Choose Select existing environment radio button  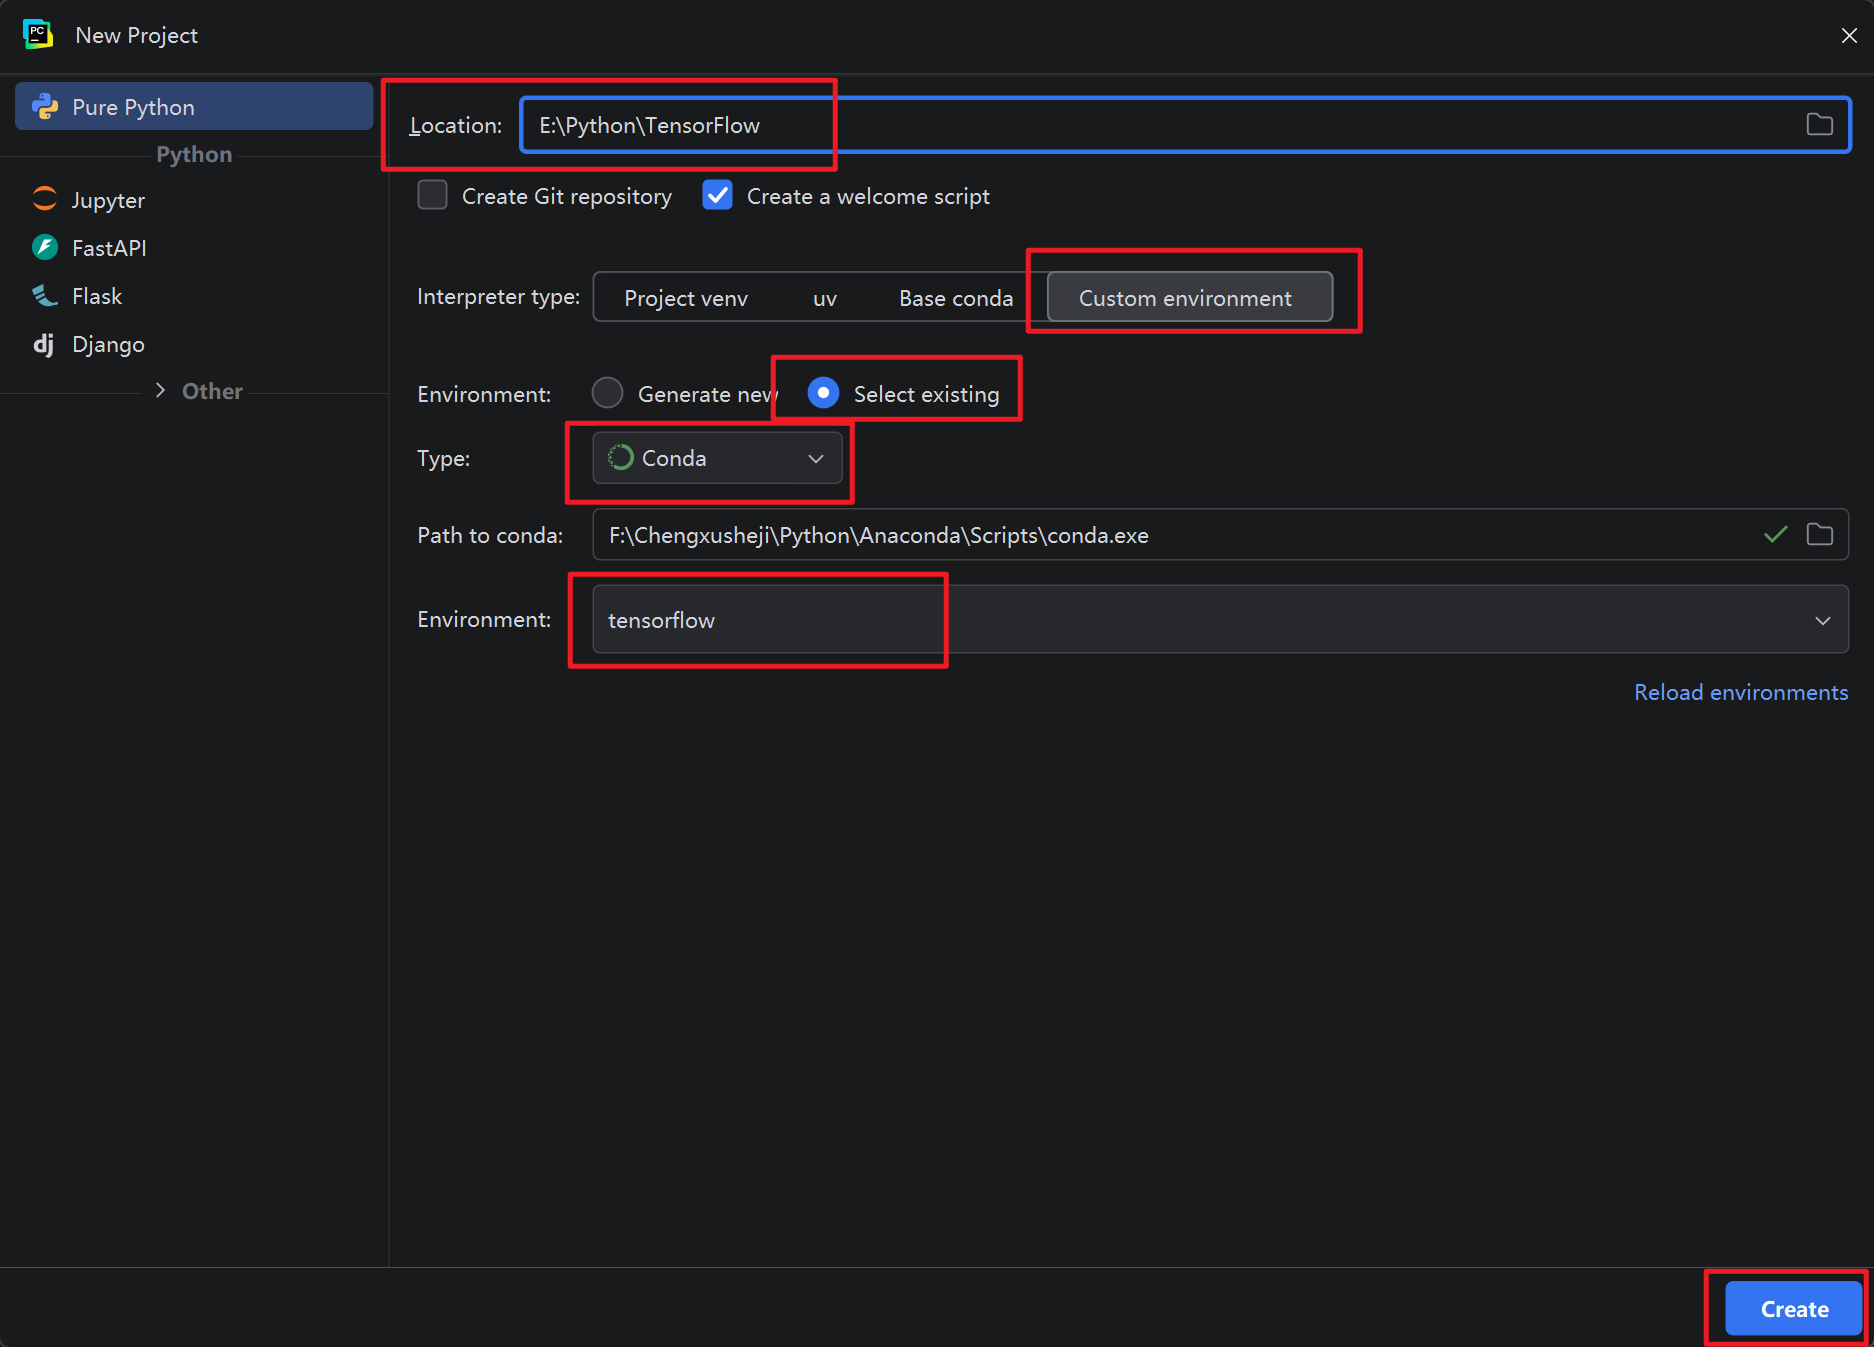pos(823,393)
